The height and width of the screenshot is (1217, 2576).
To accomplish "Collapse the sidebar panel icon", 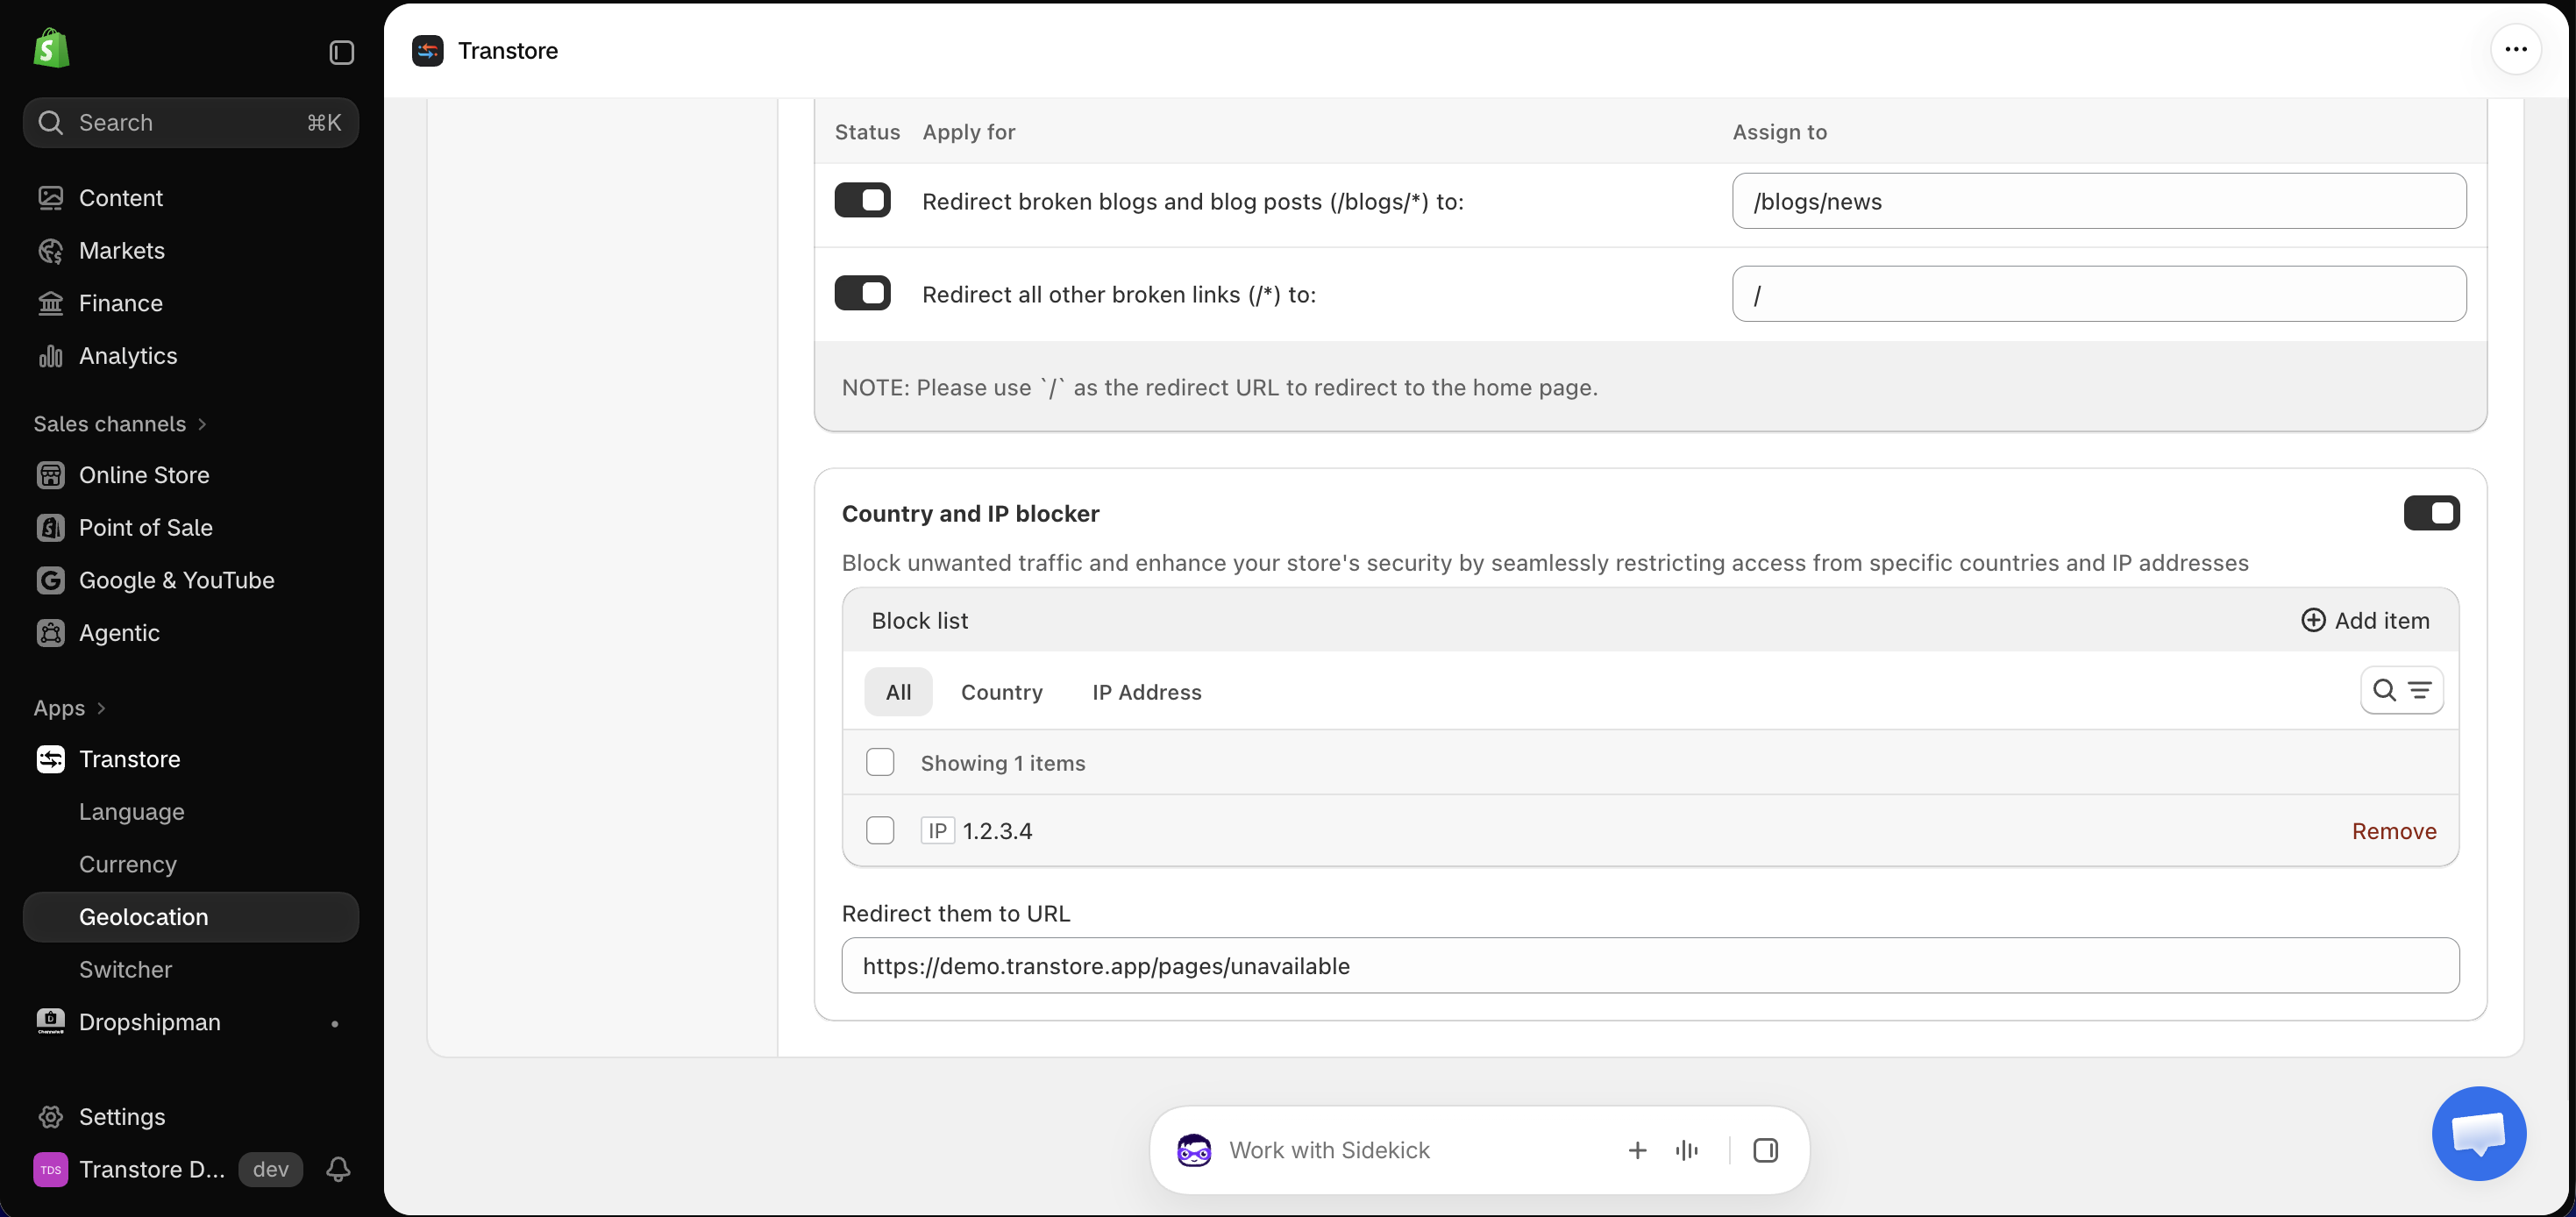I will 341,52.
